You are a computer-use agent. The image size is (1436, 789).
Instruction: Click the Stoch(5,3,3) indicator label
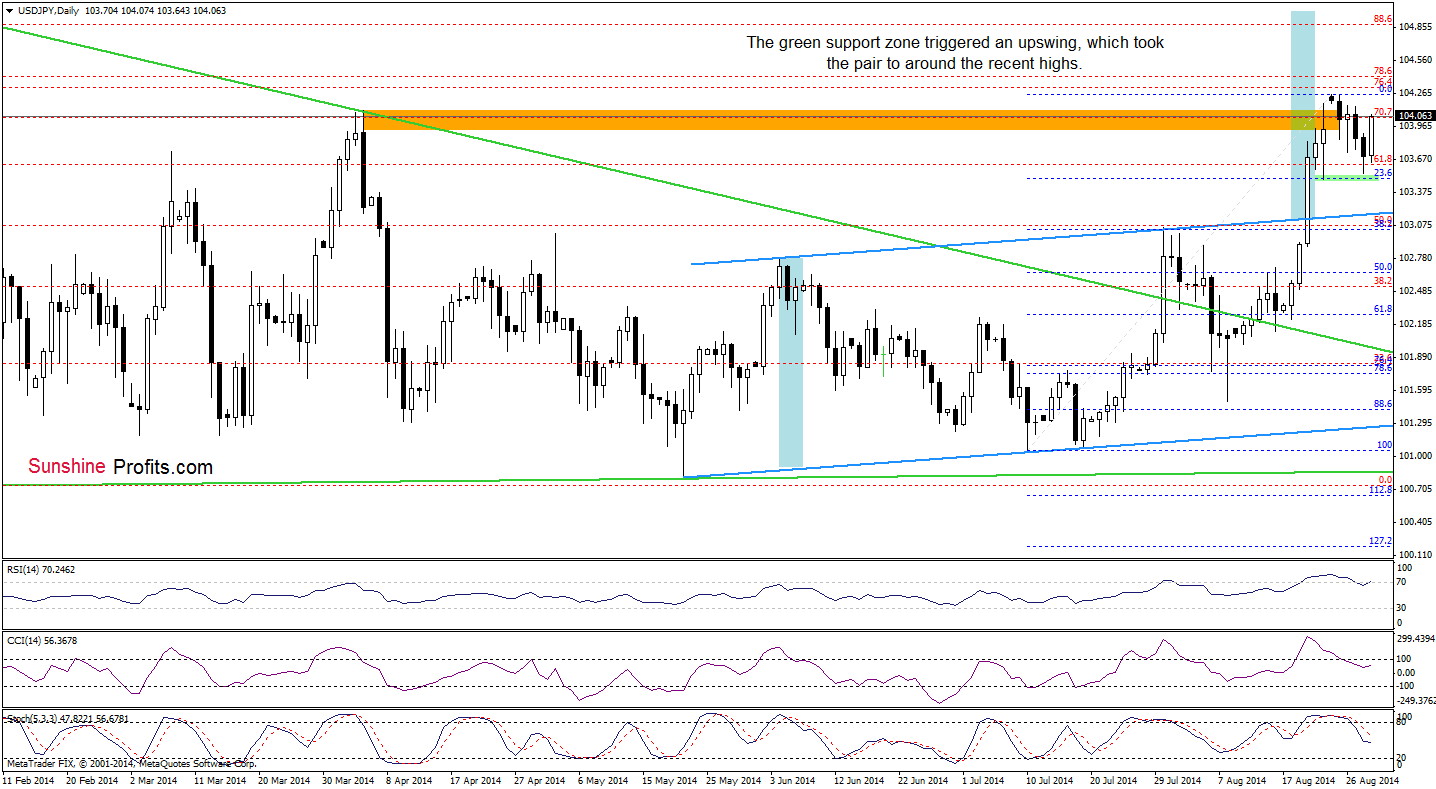(67, 718)
